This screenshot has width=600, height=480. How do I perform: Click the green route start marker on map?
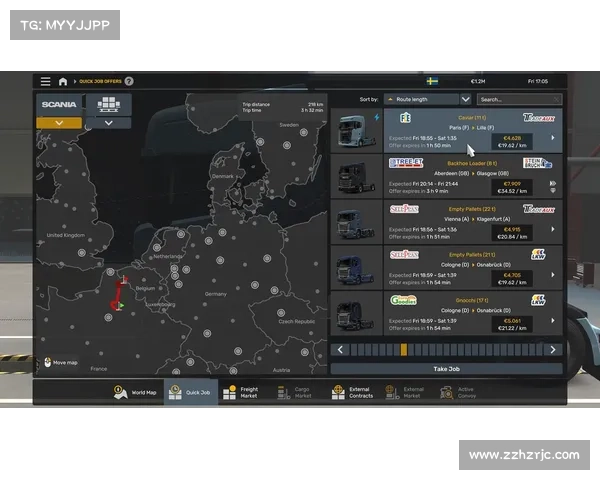(121, 305)
